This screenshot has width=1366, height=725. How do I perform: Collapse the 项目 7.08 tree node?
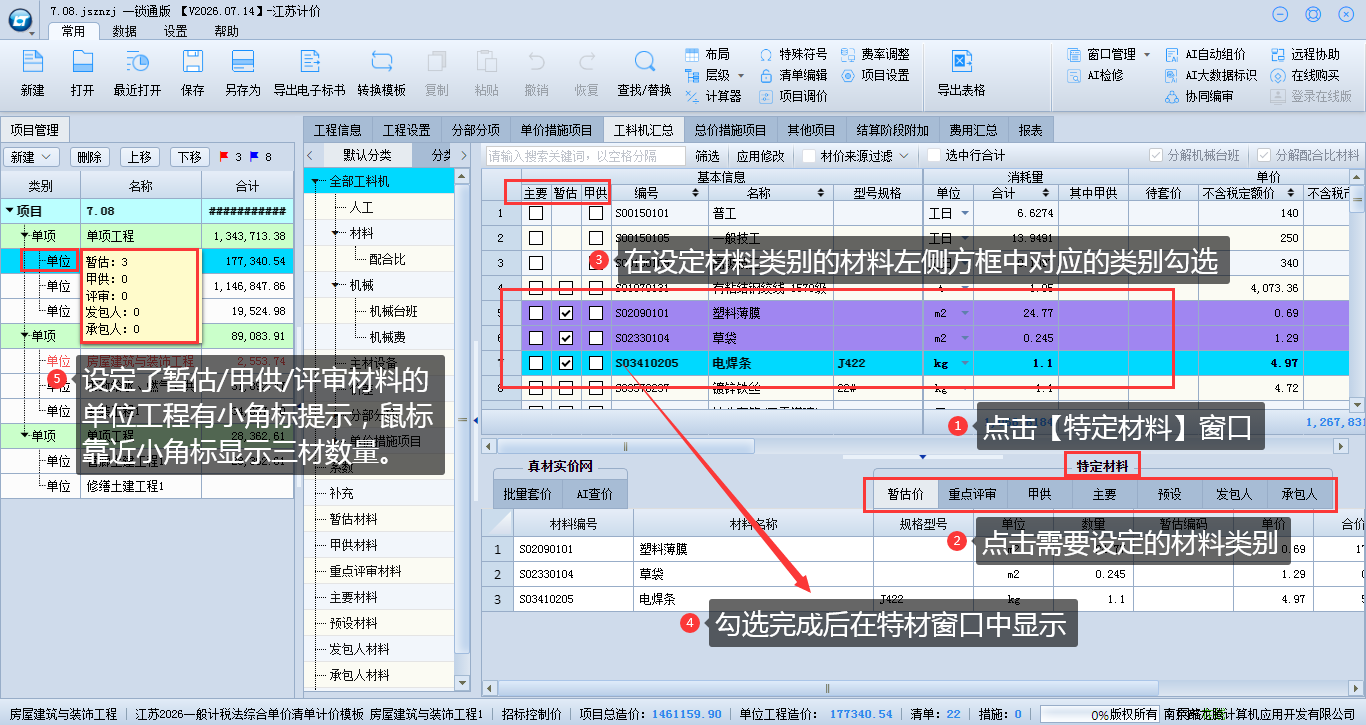pyautogui.click(x=10, y=211)
